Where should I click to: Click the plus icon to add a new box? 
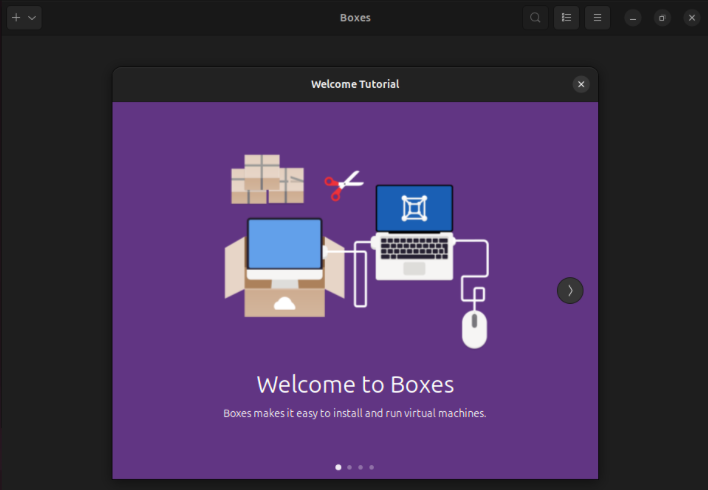click(x=16, y=18)
